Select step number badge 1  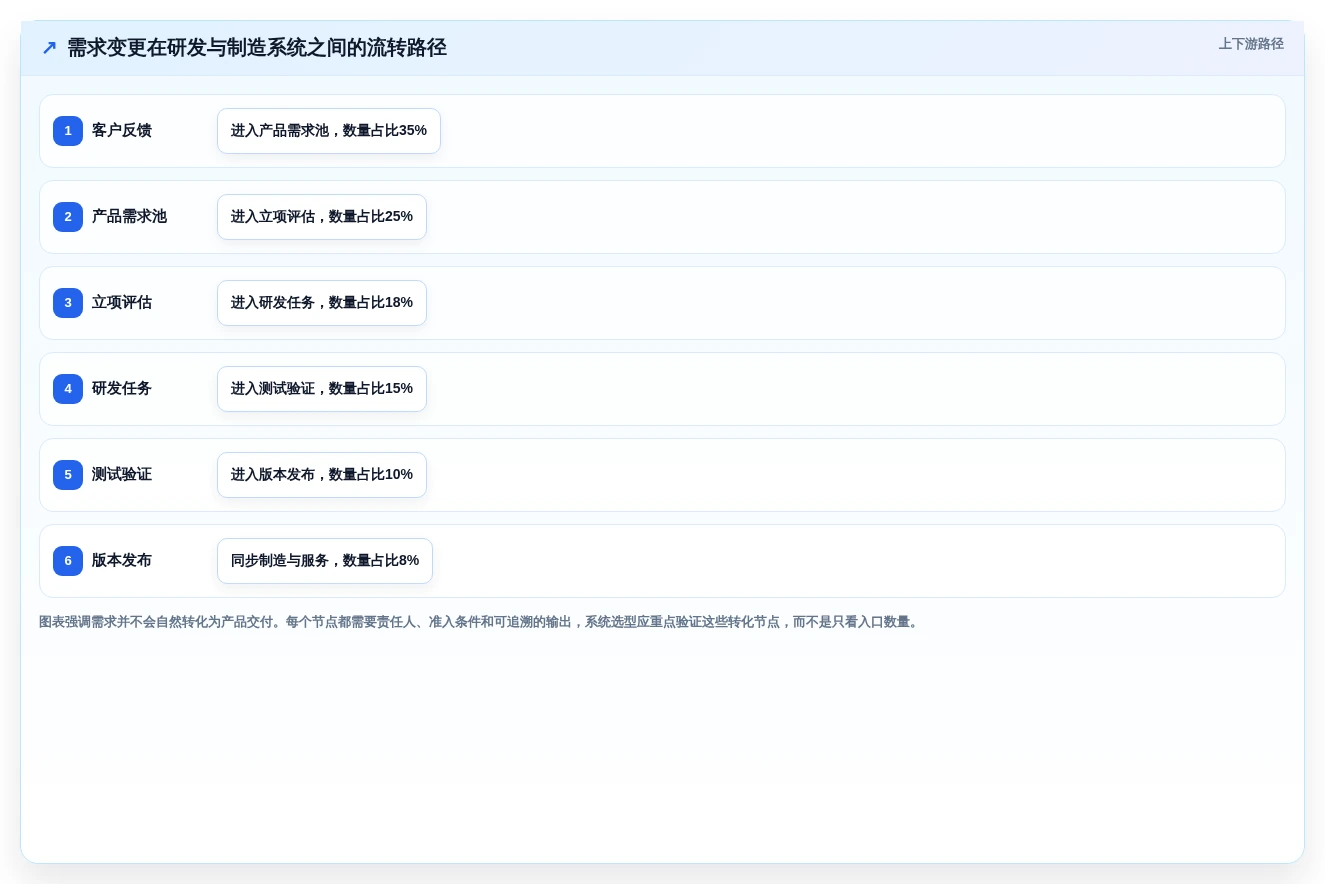pyautogui.click(x=68, y=131)
